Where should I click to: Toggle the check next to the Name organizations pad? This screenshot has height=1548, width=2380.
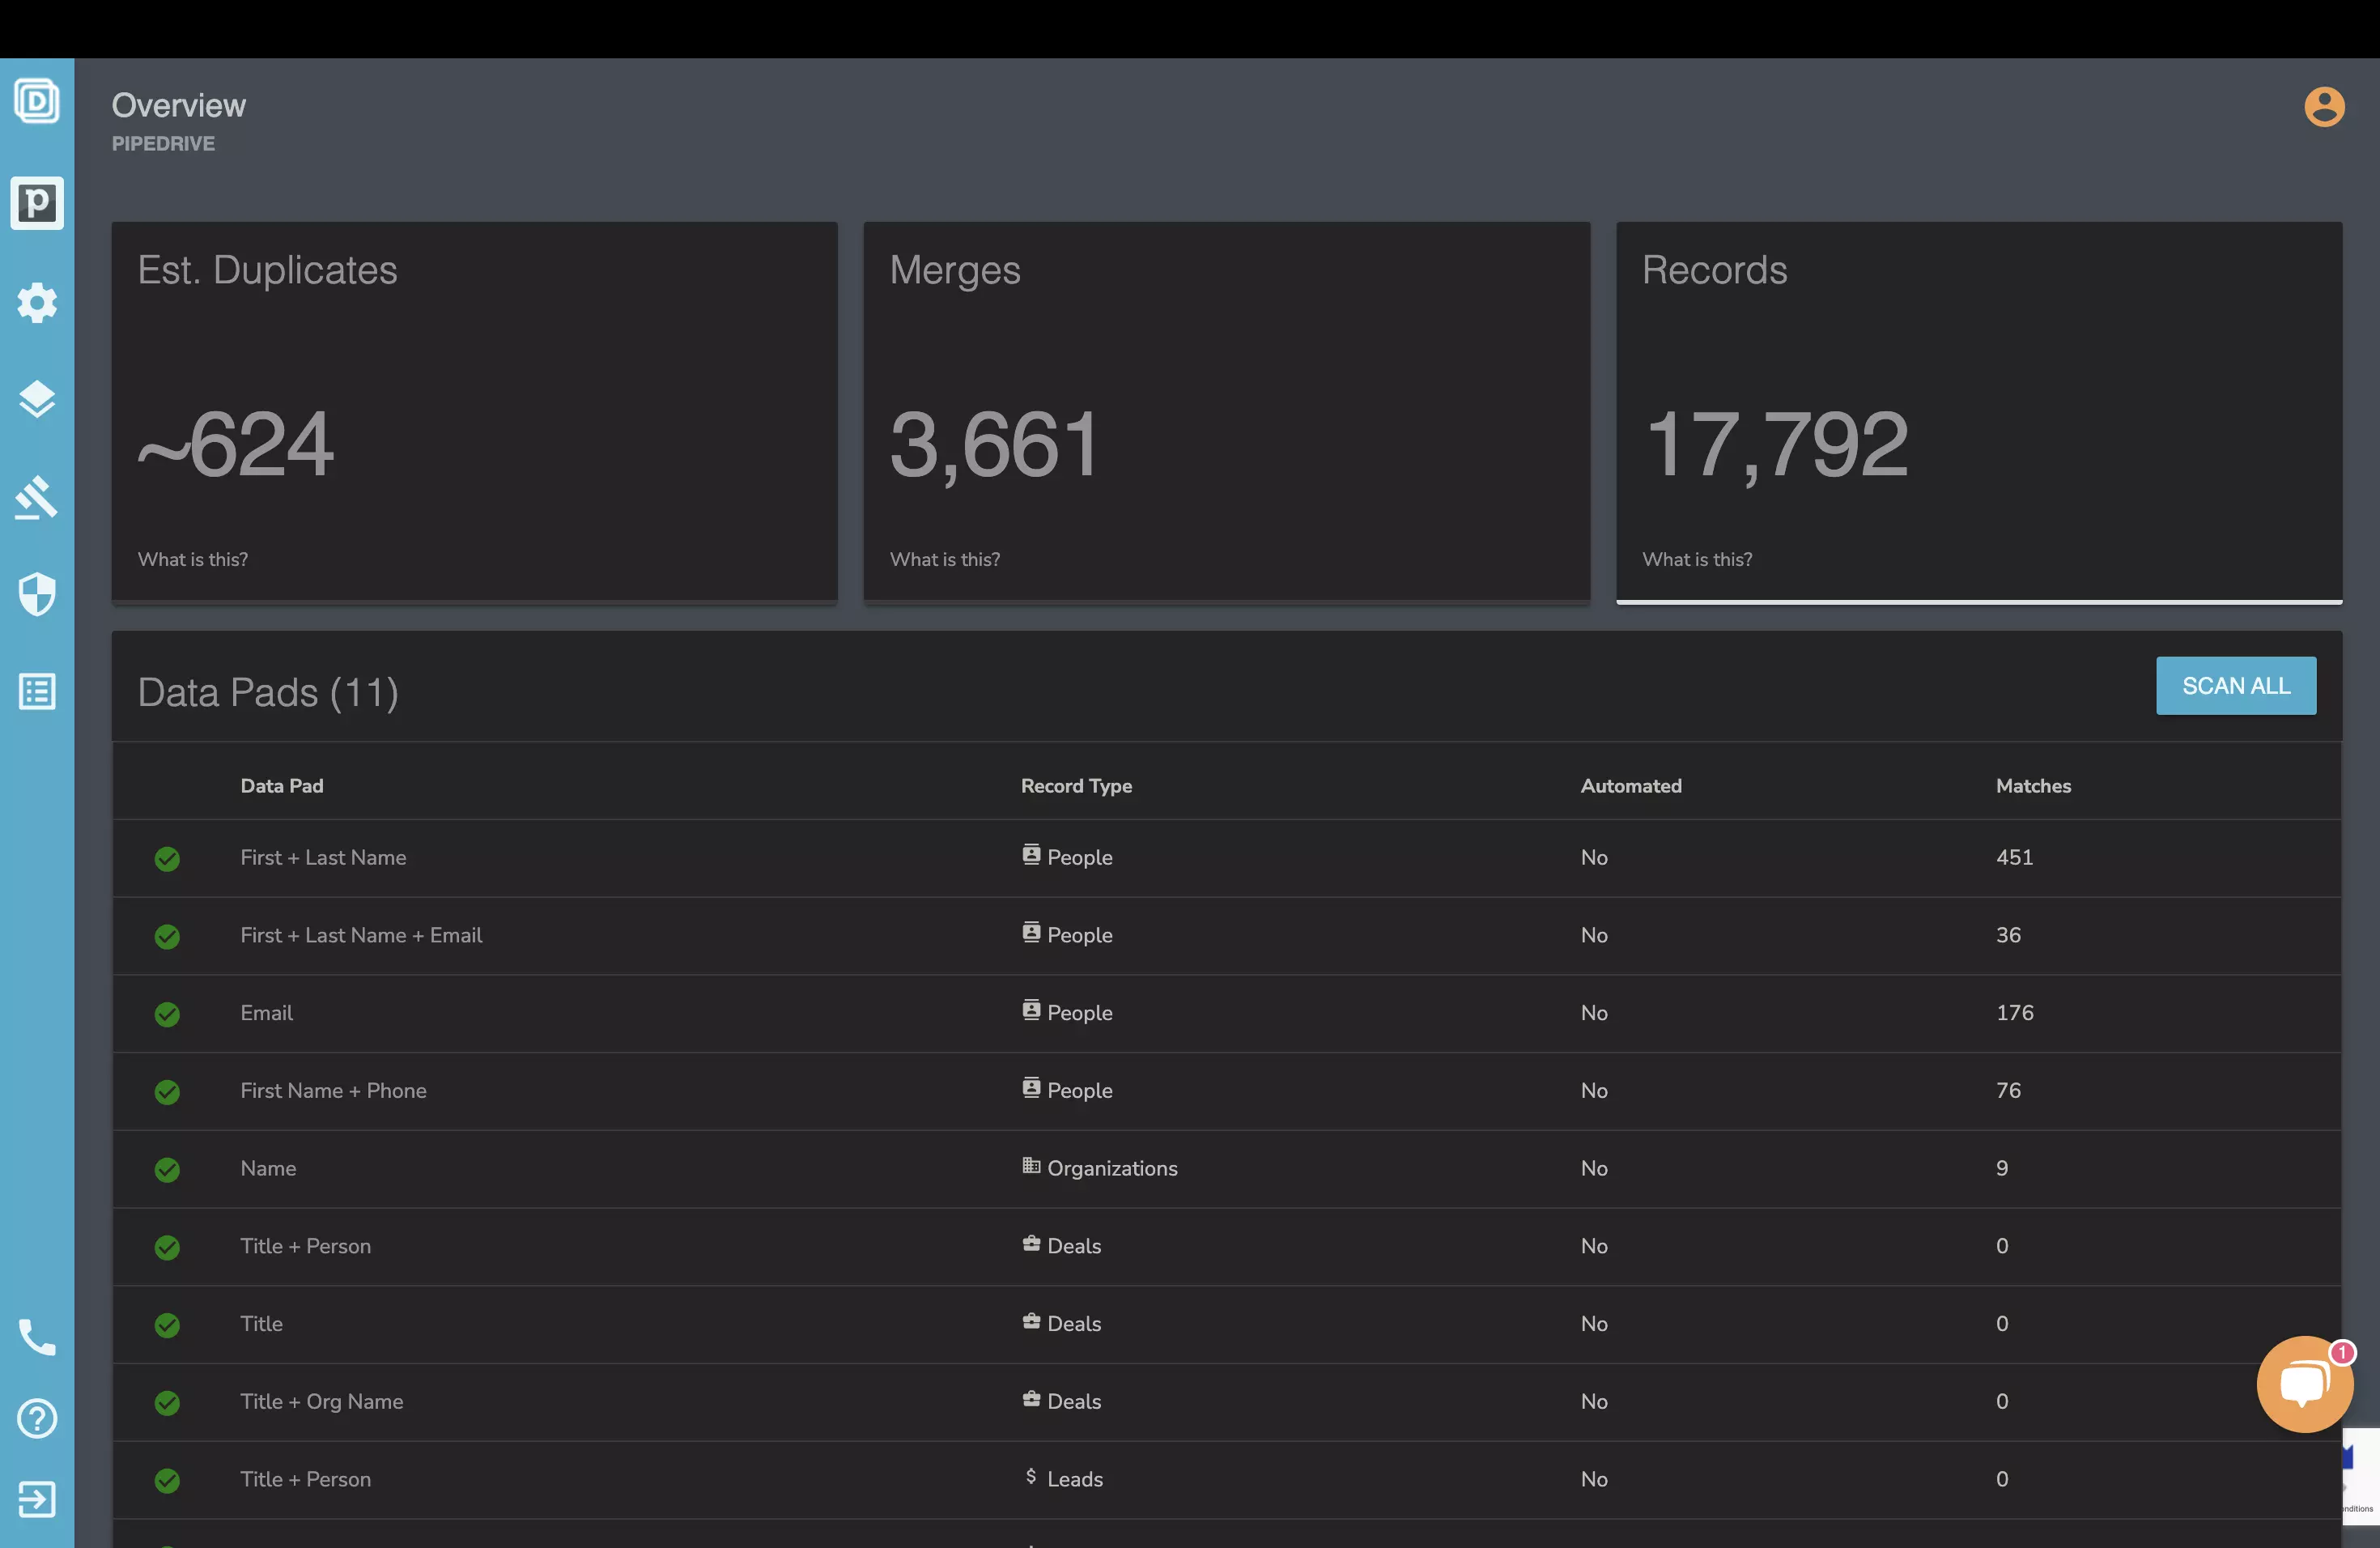pos(167,1169)
